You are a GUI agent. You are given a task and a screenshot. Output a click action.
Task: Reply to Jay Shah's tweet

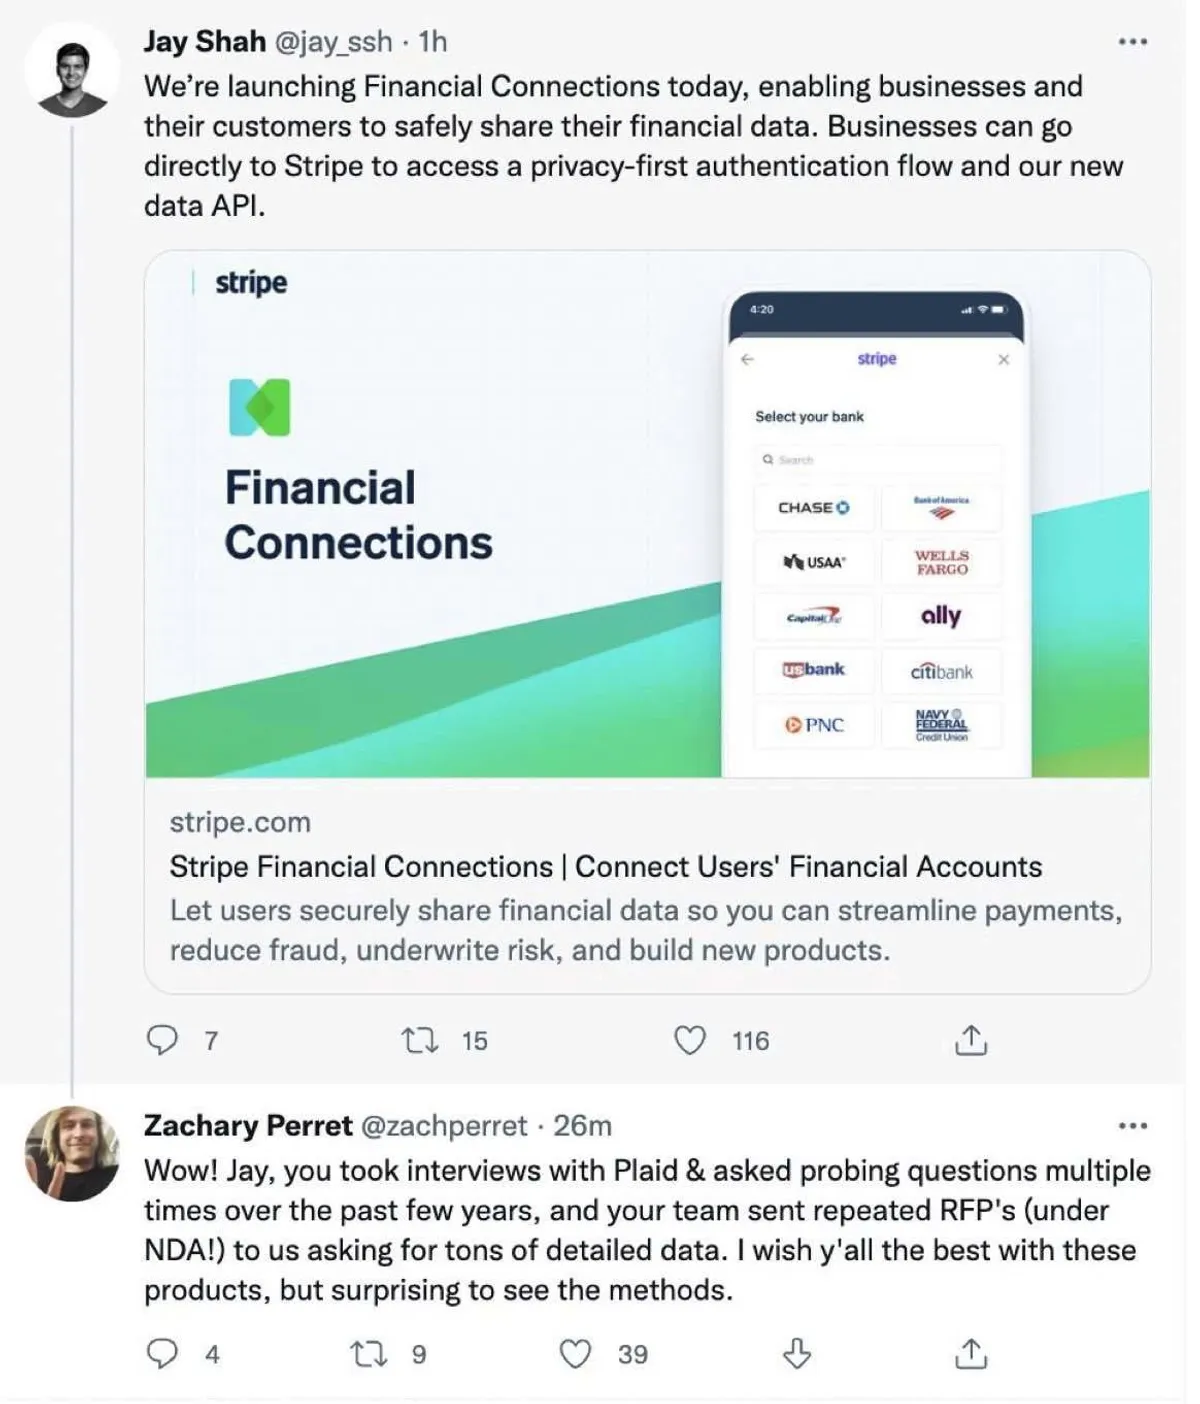coord(162,1041)
